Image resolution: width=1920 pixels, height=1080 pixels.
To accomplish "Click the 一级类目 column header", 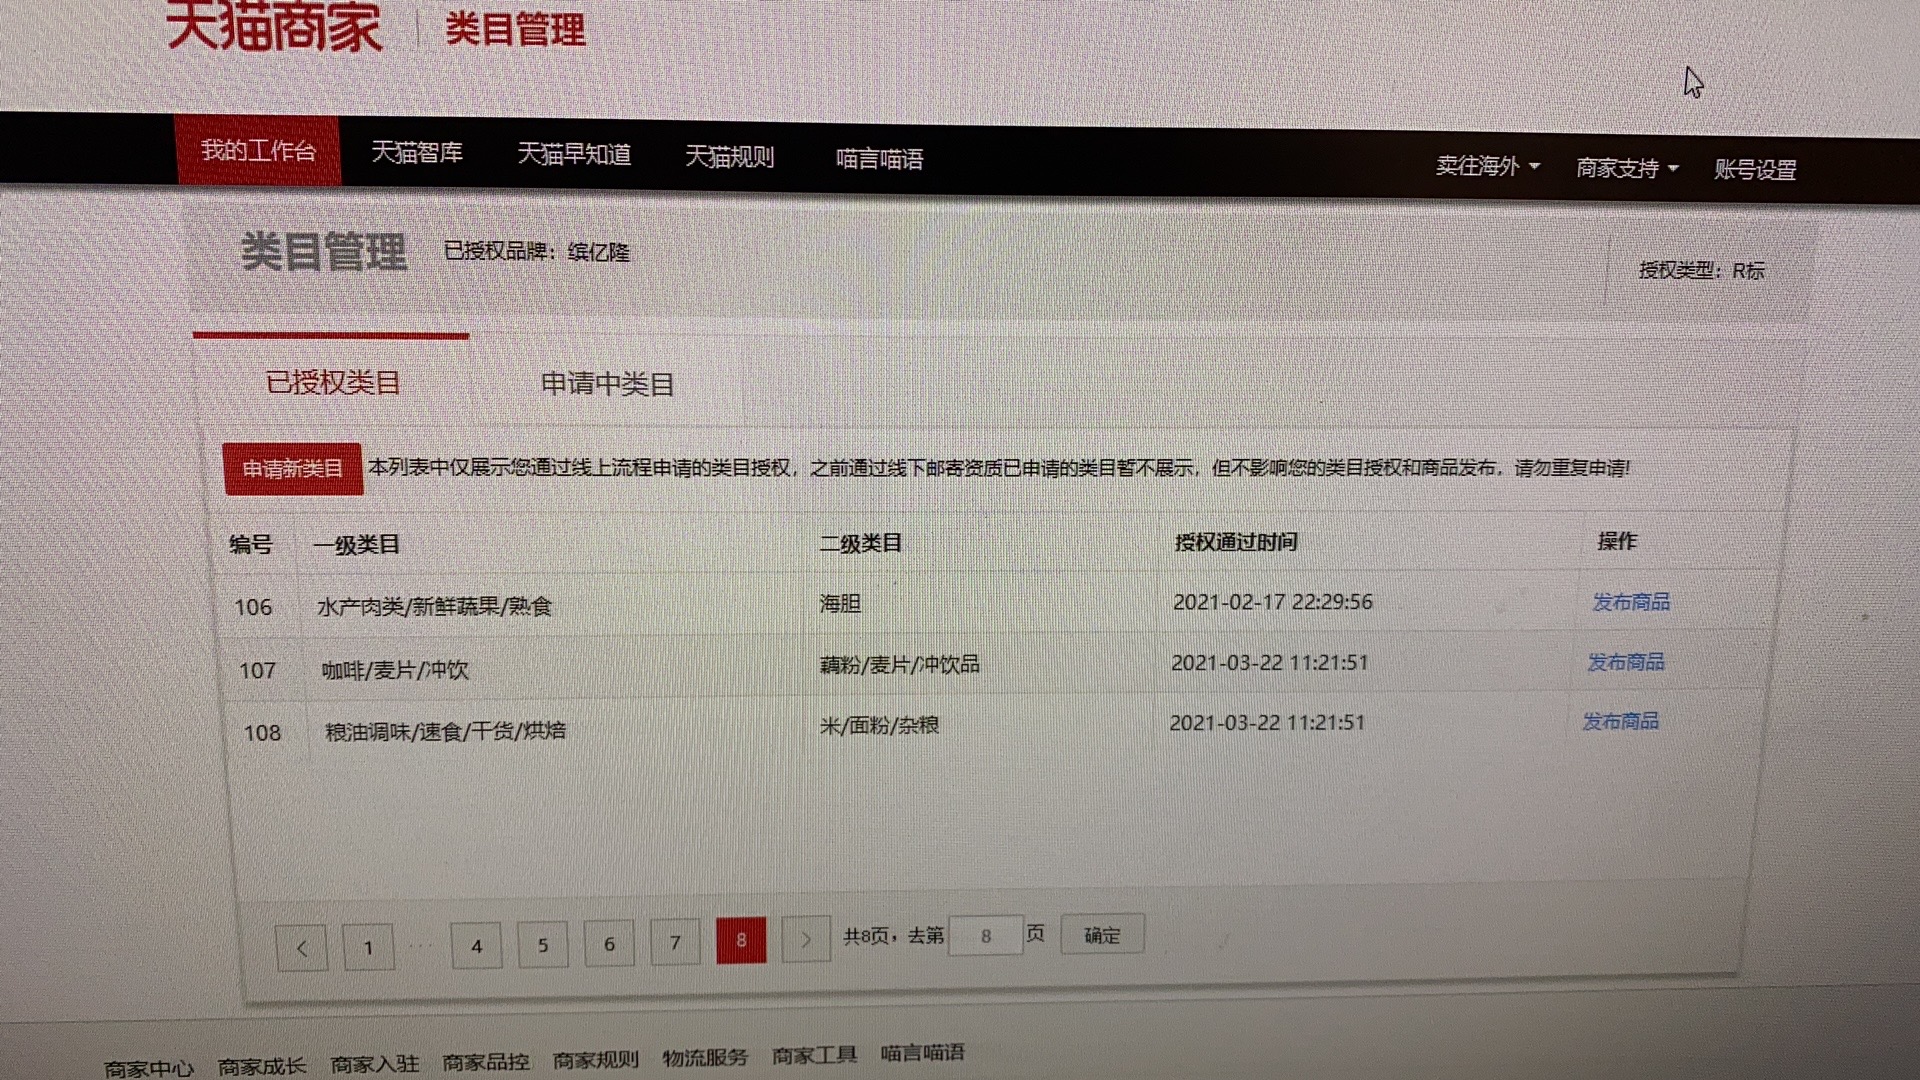I will (356, 545).
